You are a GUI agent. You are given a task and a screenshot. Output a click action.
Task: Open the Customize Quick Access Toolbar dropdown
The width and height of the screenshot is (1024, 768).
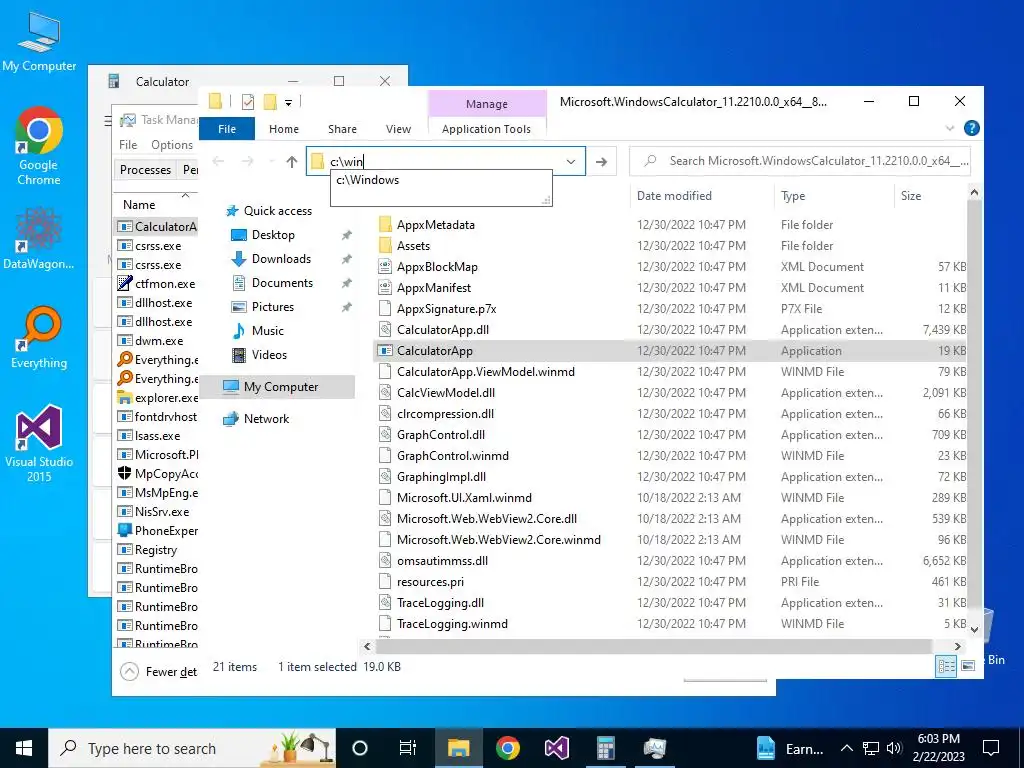(x=289, y=102)
